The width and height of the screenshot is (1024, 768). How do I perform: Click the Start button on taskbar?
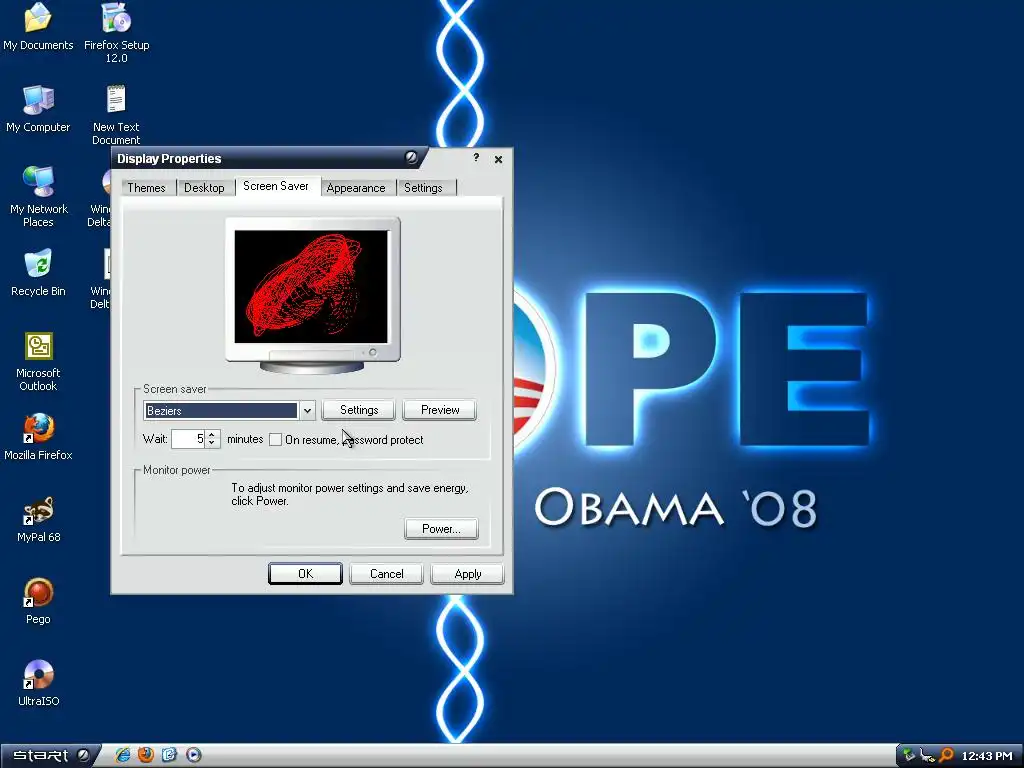tap(50, 756)
